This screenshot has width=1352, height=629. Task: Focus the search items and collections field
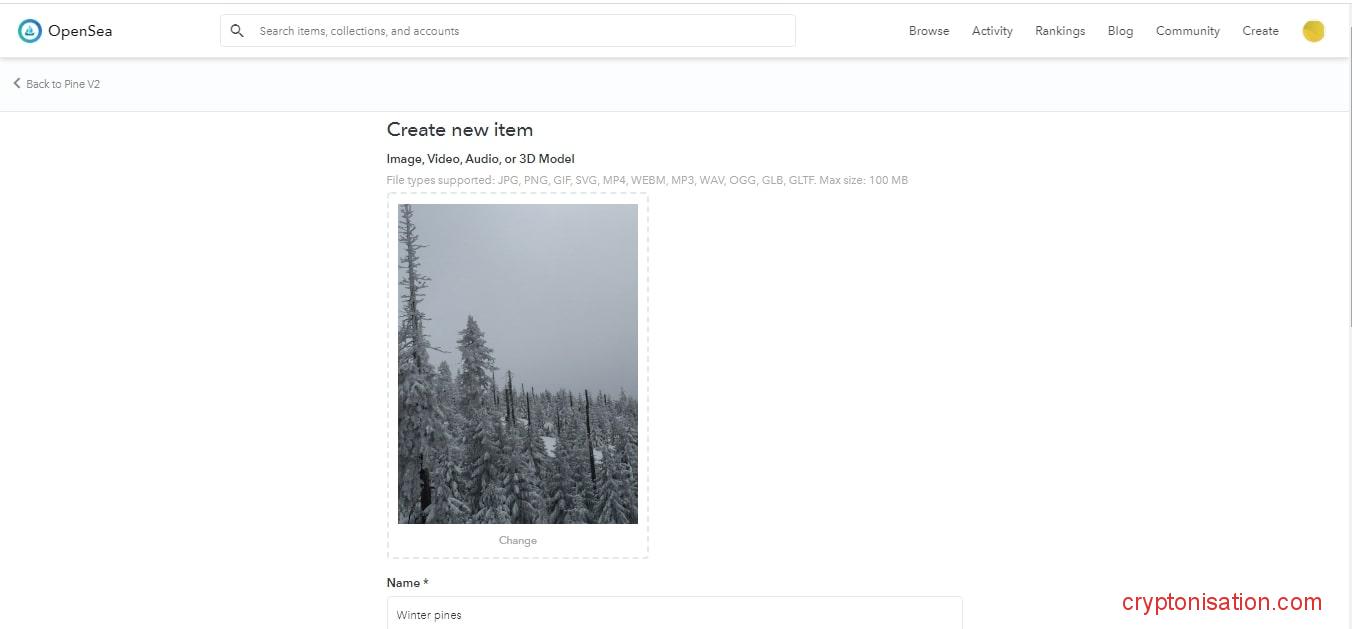508,31
